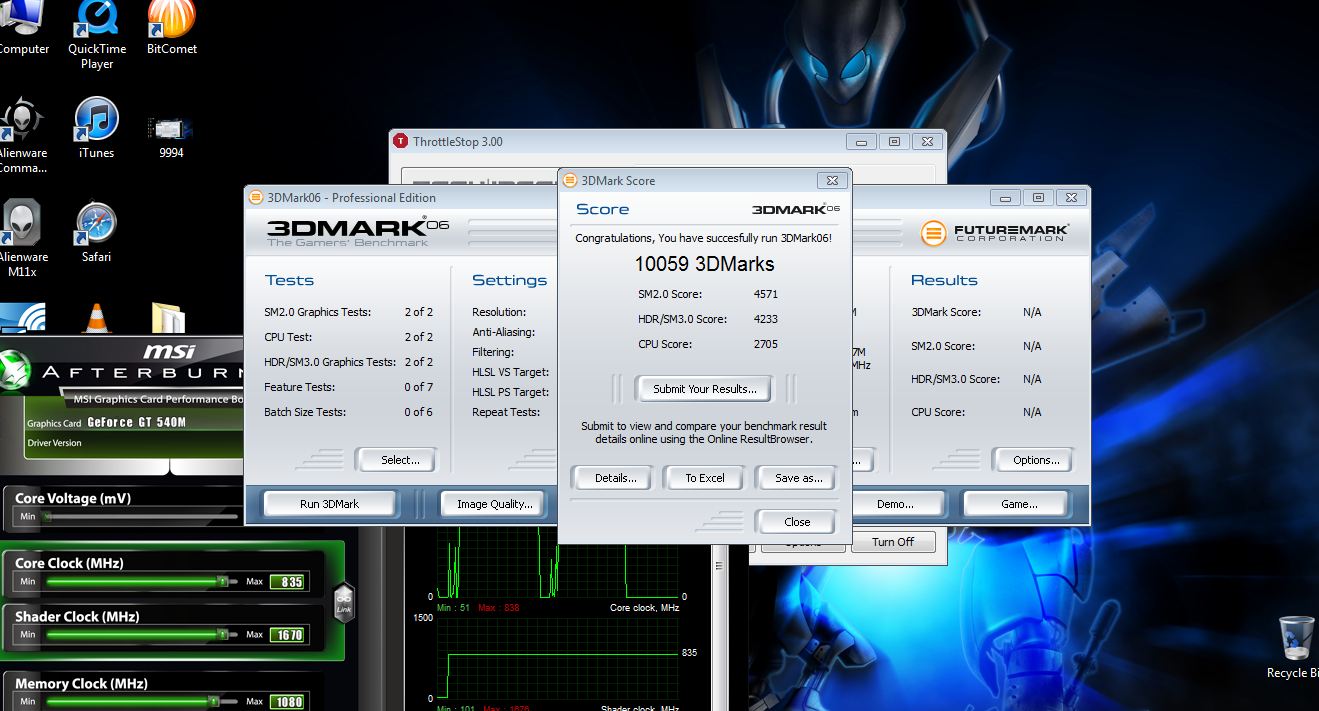Click the 3DMark06 Professional Edition title icon
This screenshot has height=711, width=1319.
point(256,198)
